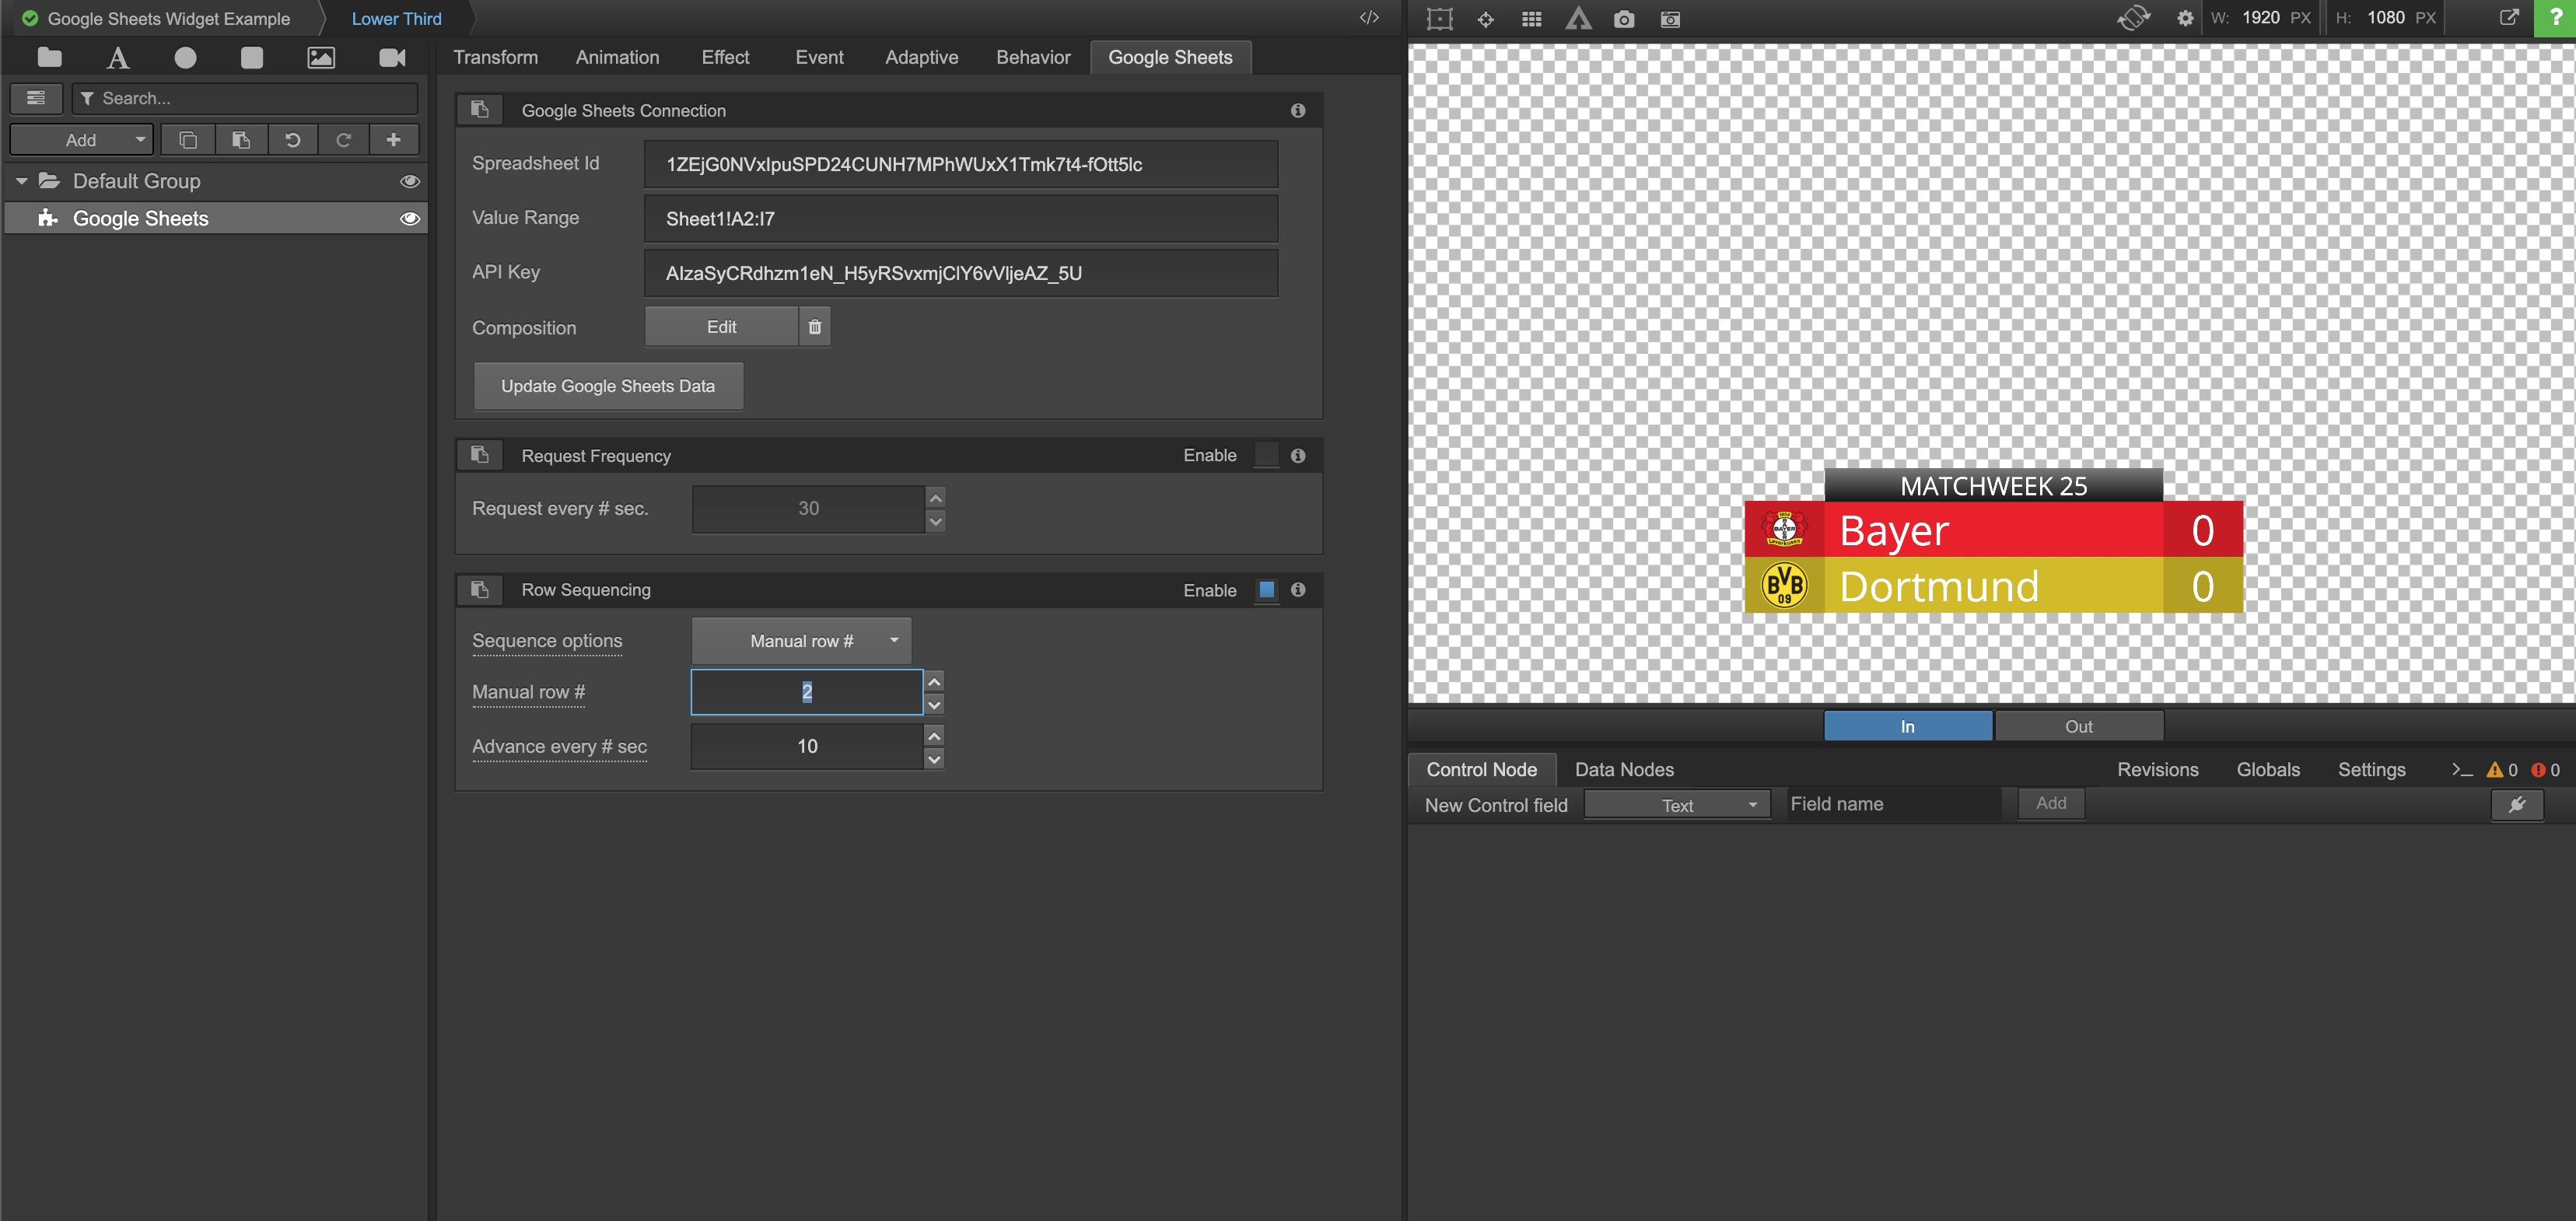Viewport: 2576px width, 1221px height.
Task: Add a folder group element
Action: coord(49,57)
